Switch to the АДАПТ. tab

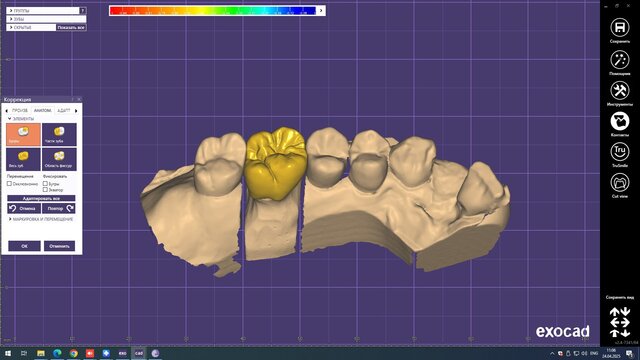coord(64,111)
